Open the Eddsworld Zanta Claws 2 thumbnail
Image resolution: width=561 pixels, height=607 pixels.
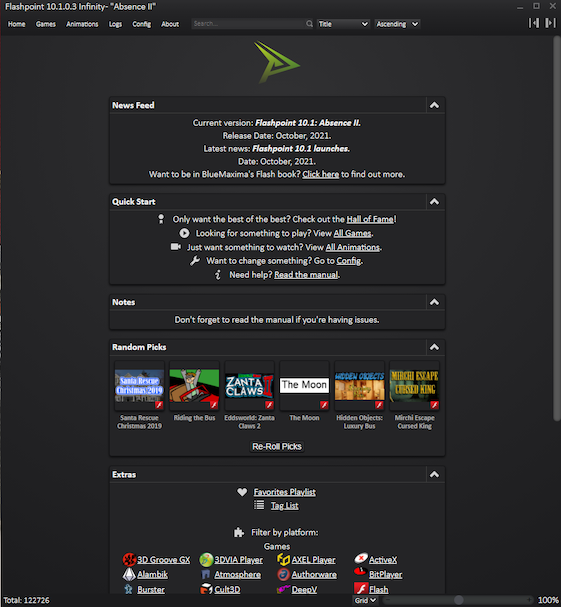tap(249, 386)
